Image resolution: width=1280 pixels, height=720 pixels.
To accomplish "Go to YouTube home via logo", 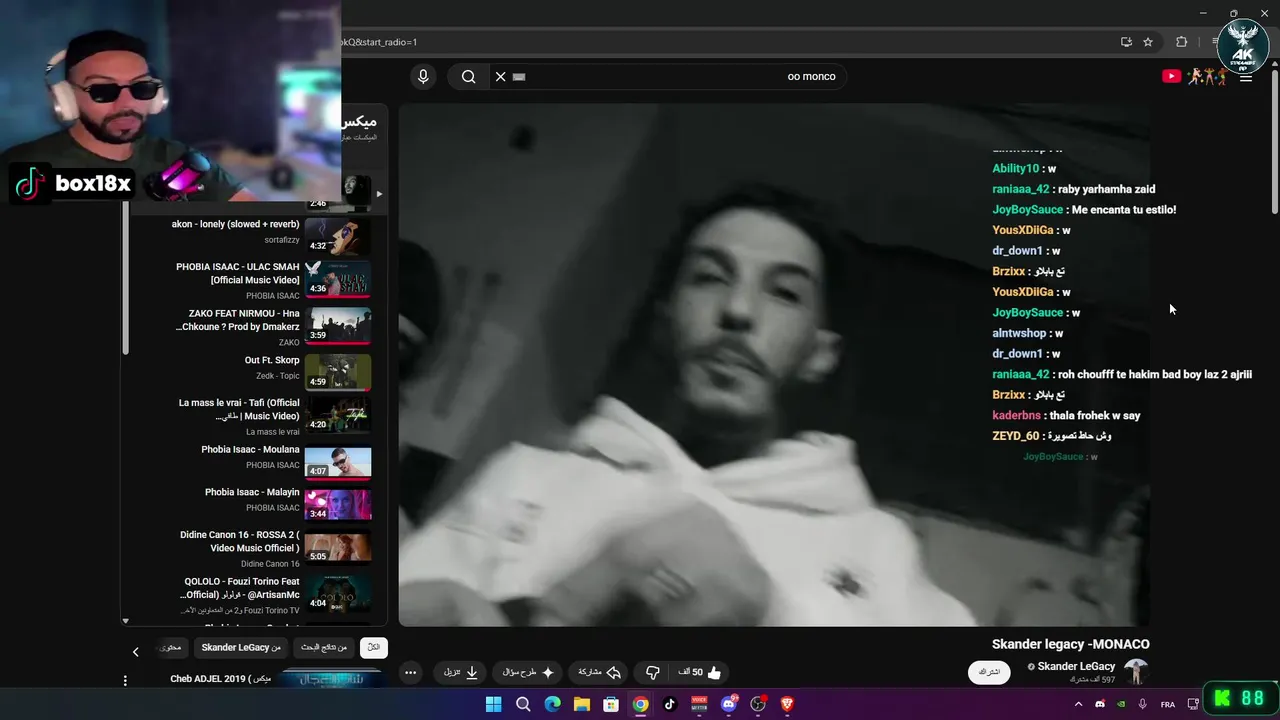I will (1194, 76).
